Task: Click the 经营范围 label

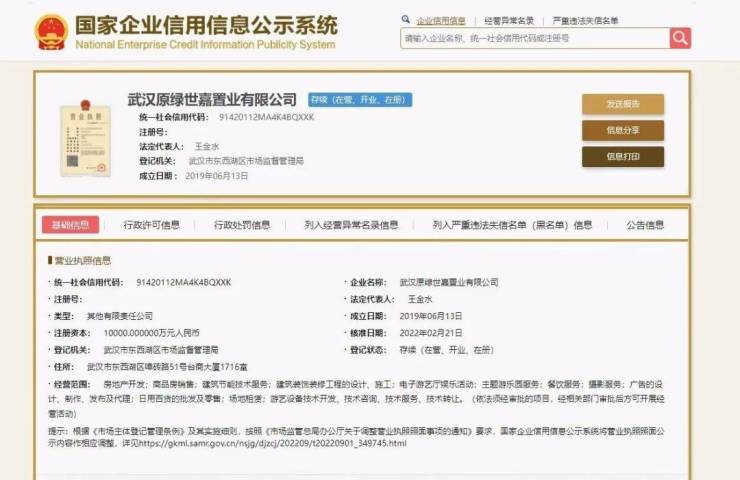Action: (x=72, y=384)
